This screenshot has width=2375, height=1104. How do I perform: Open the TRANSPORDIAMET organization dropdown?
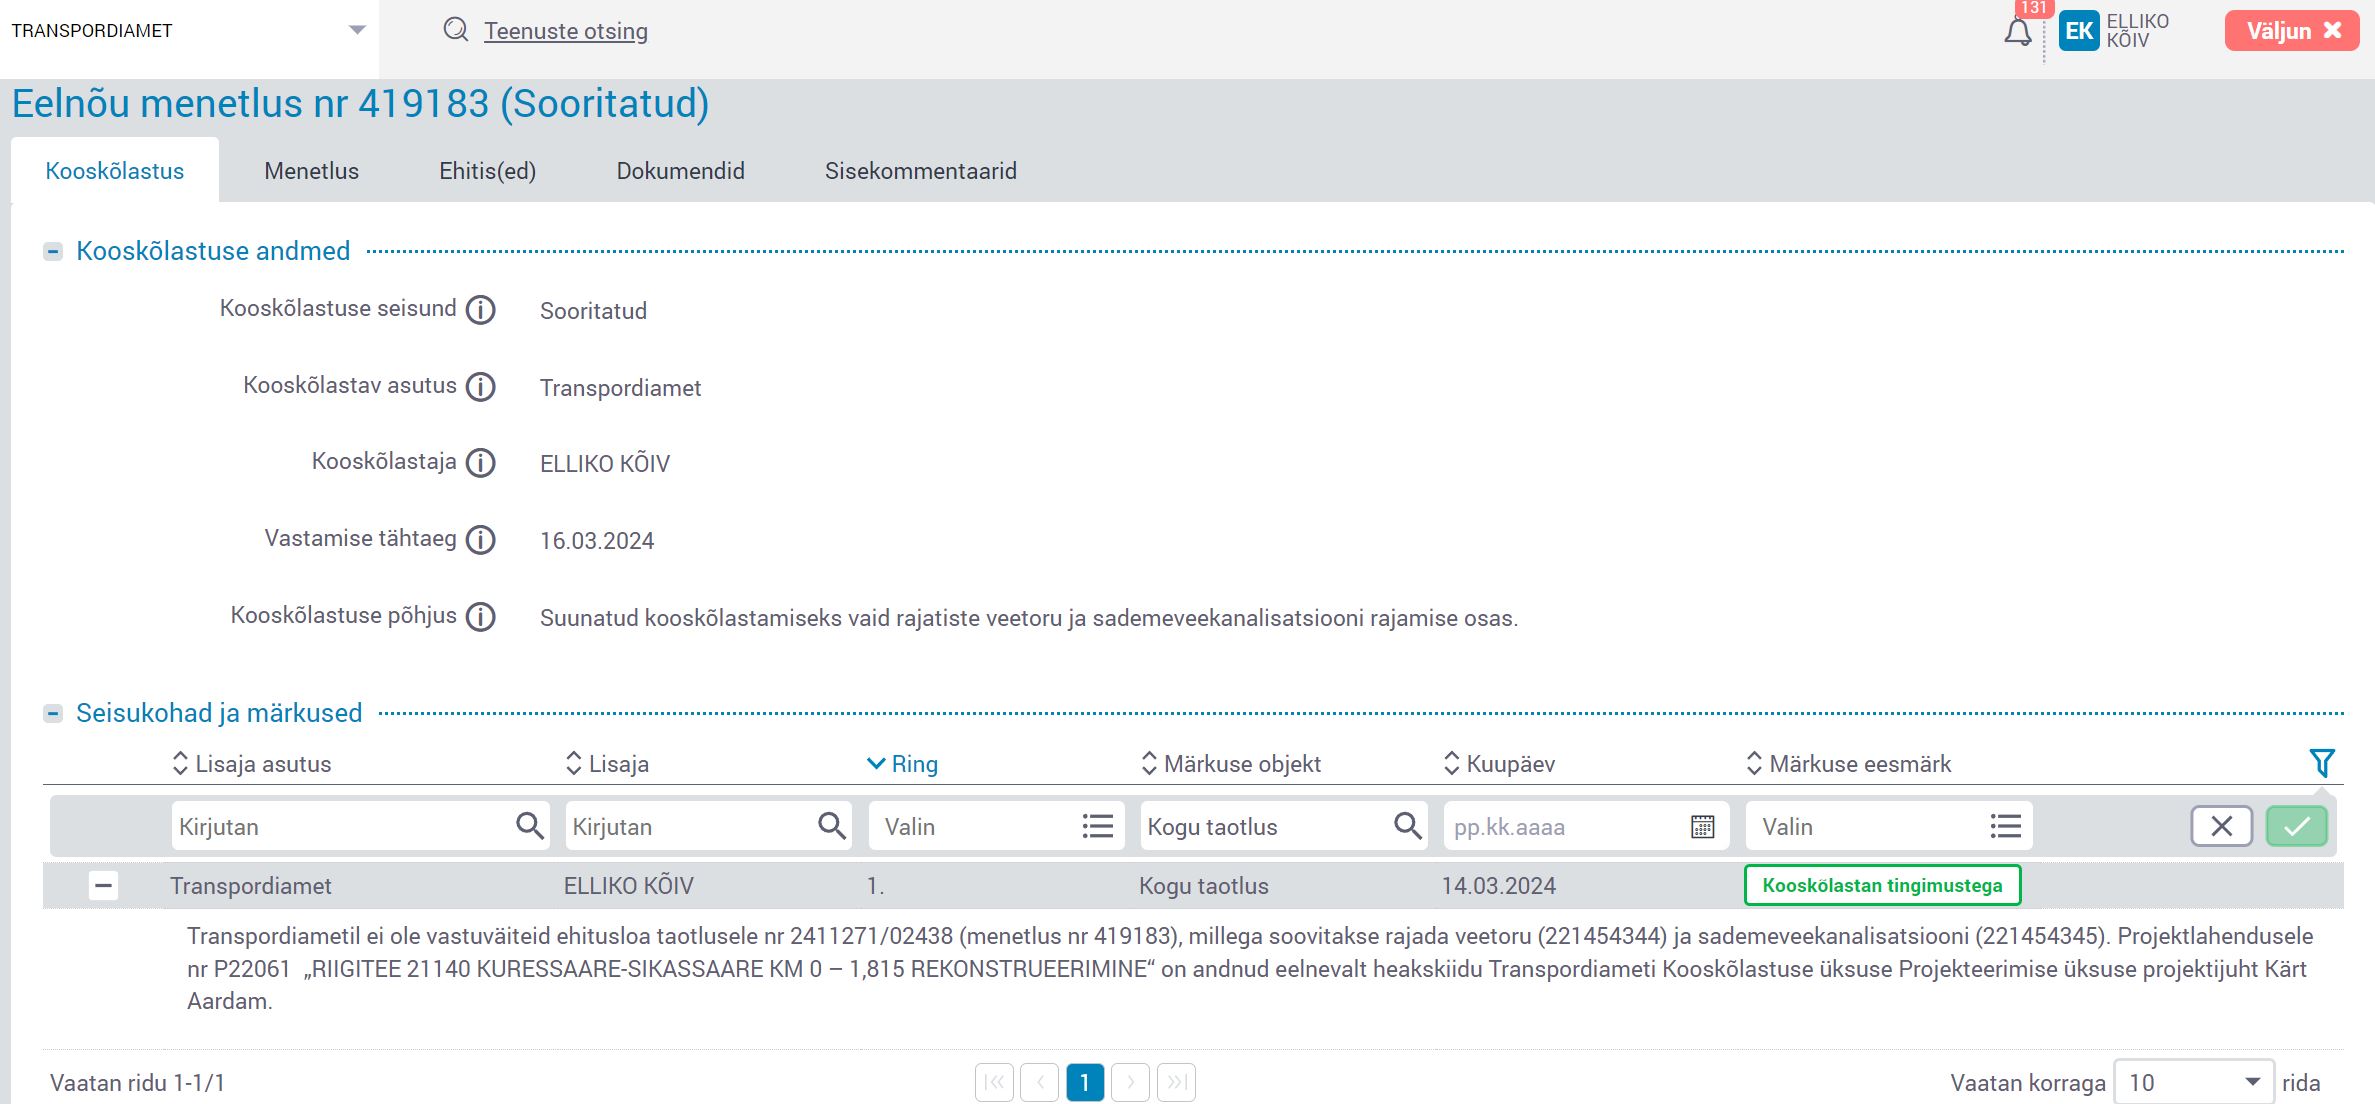coord(189,31)
